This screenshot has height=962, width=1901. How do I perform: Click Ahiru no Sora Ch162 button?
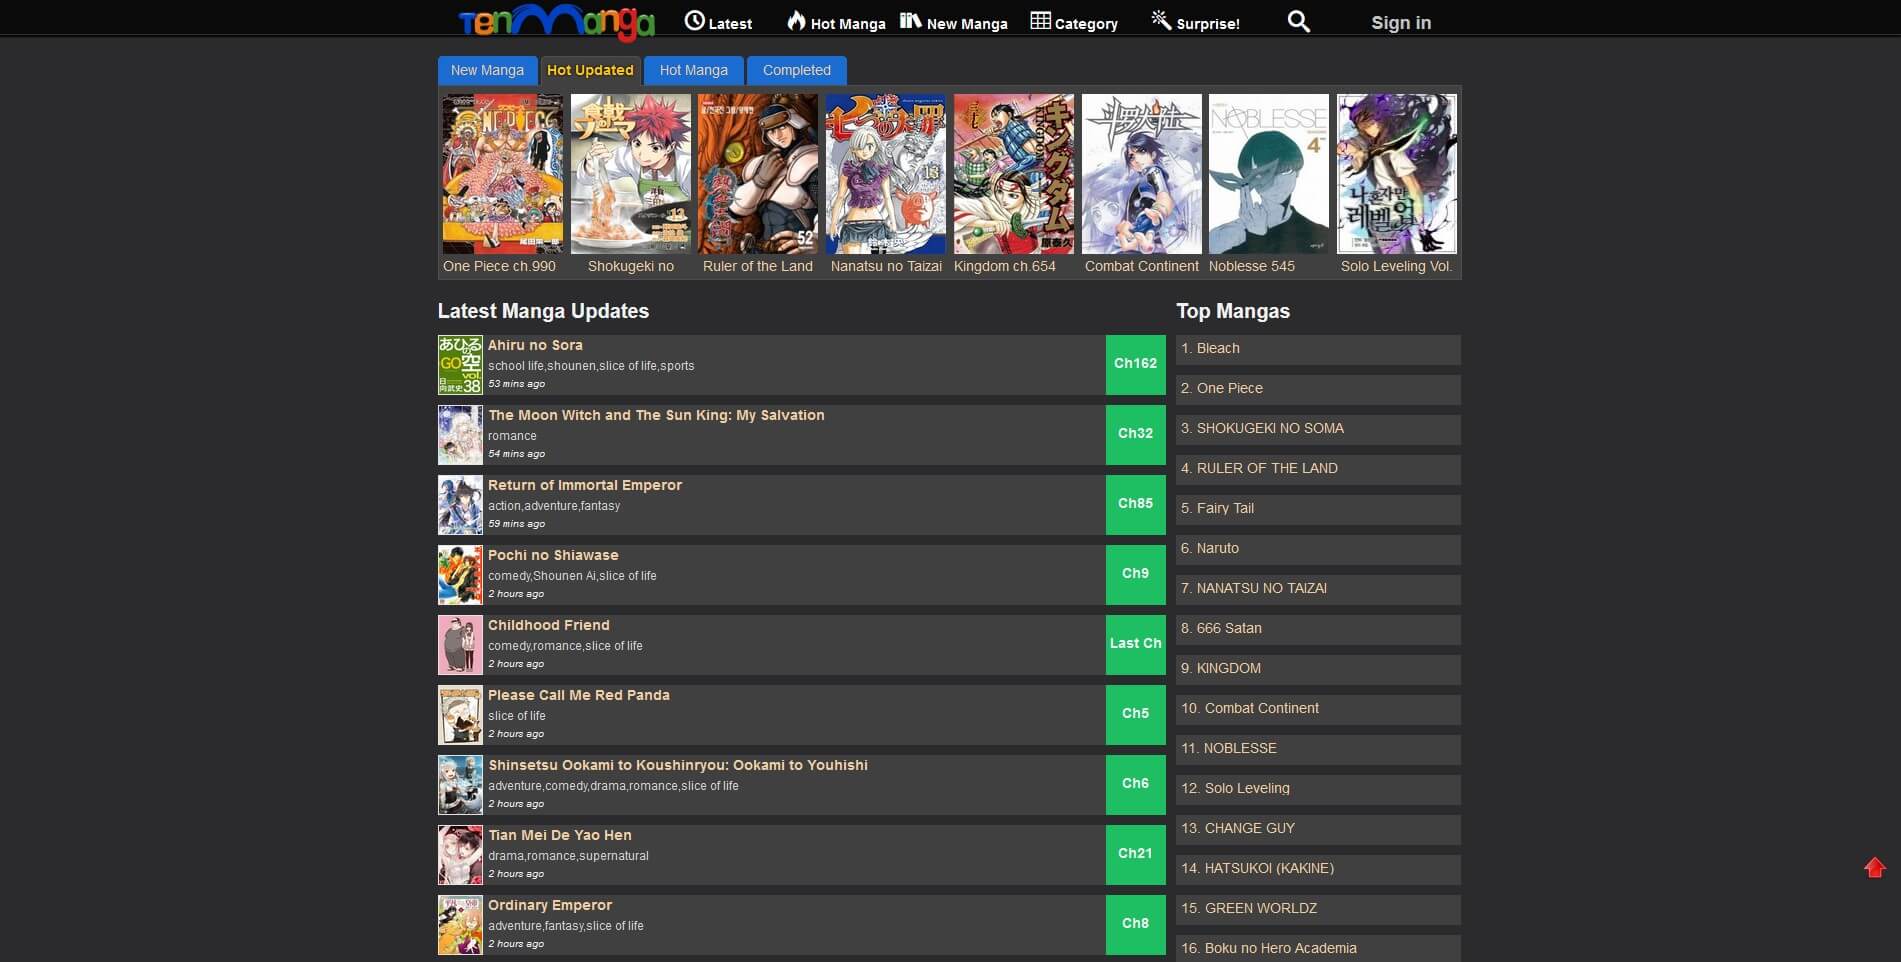click(1136, 364)
